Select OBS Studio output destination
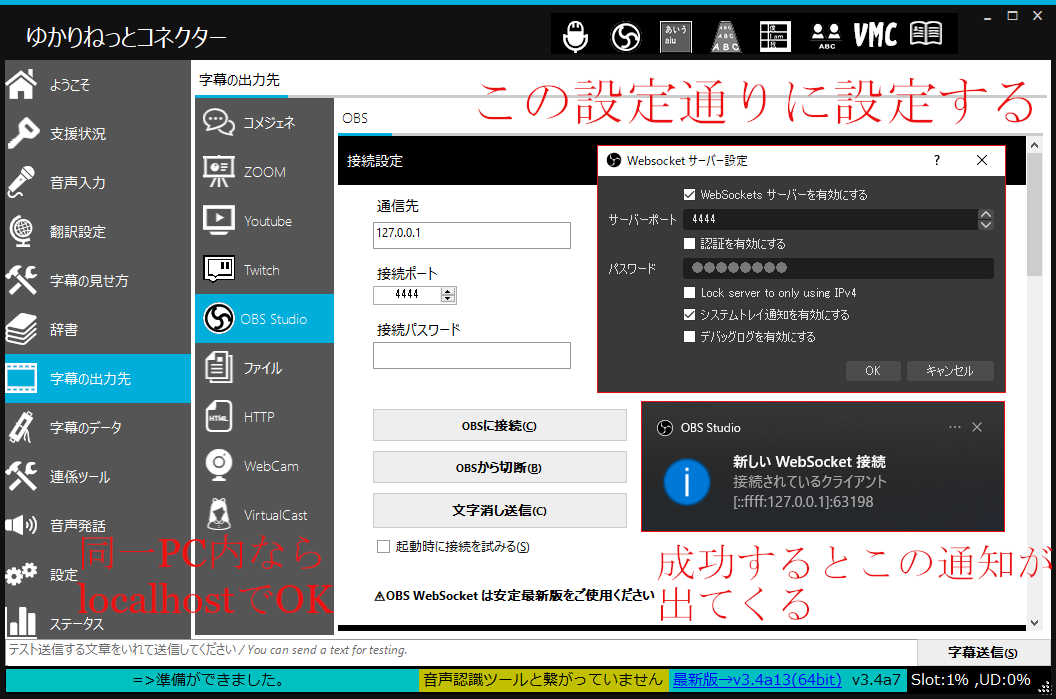The height and width of the screenshot is (699, 1056). pyautogui.click(x=264, y=319)
